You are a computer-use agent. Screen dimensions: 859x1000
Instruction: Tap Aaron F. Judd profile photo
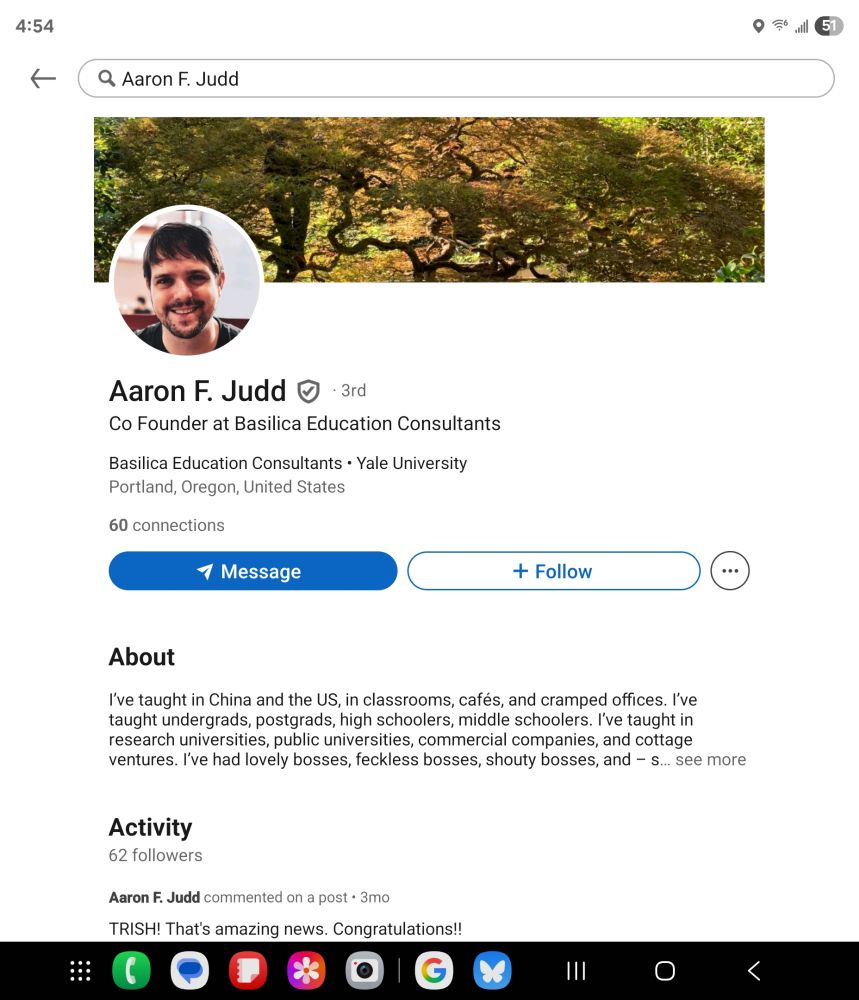[x=186, y=280]
